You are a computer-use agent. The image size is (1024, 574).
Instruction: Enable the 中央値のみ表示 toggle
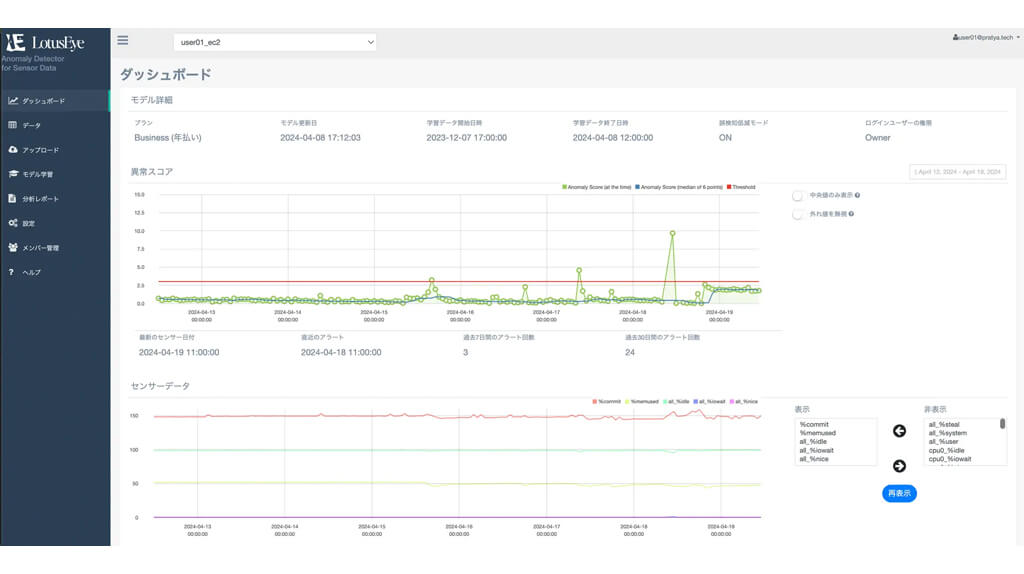click(798, 196)
